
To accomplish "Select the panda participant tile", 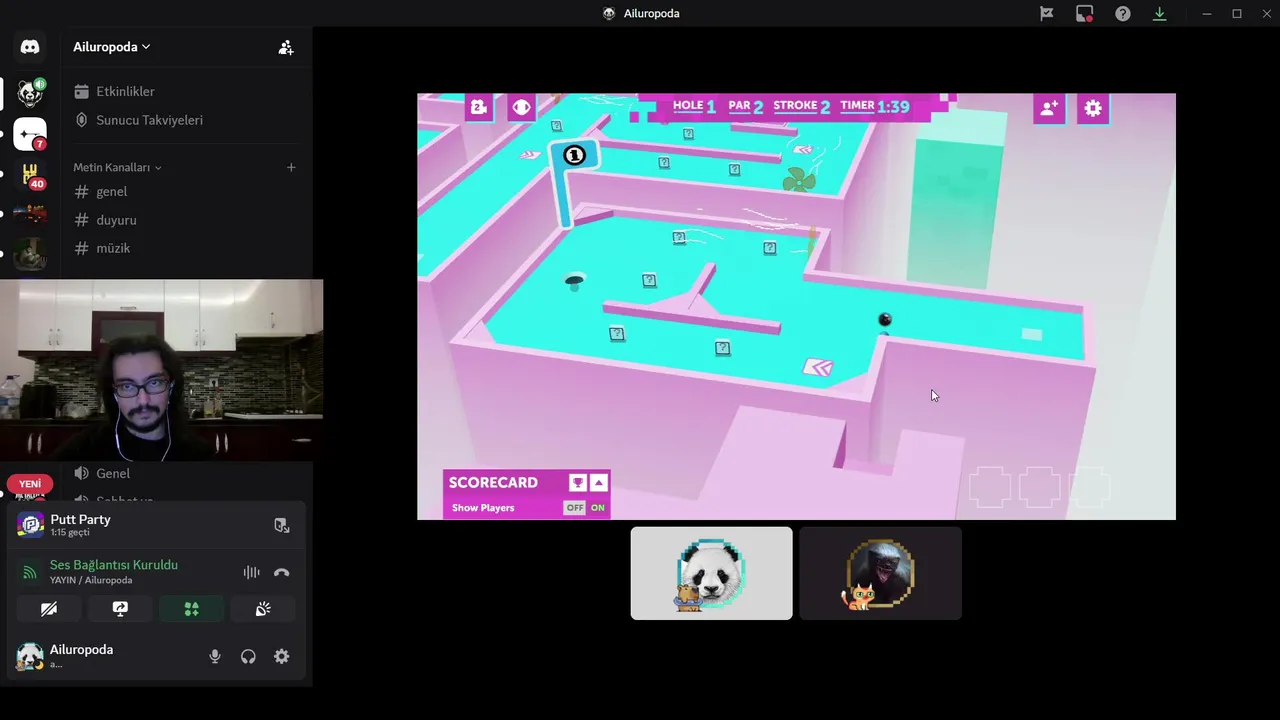I will [711, 573].
